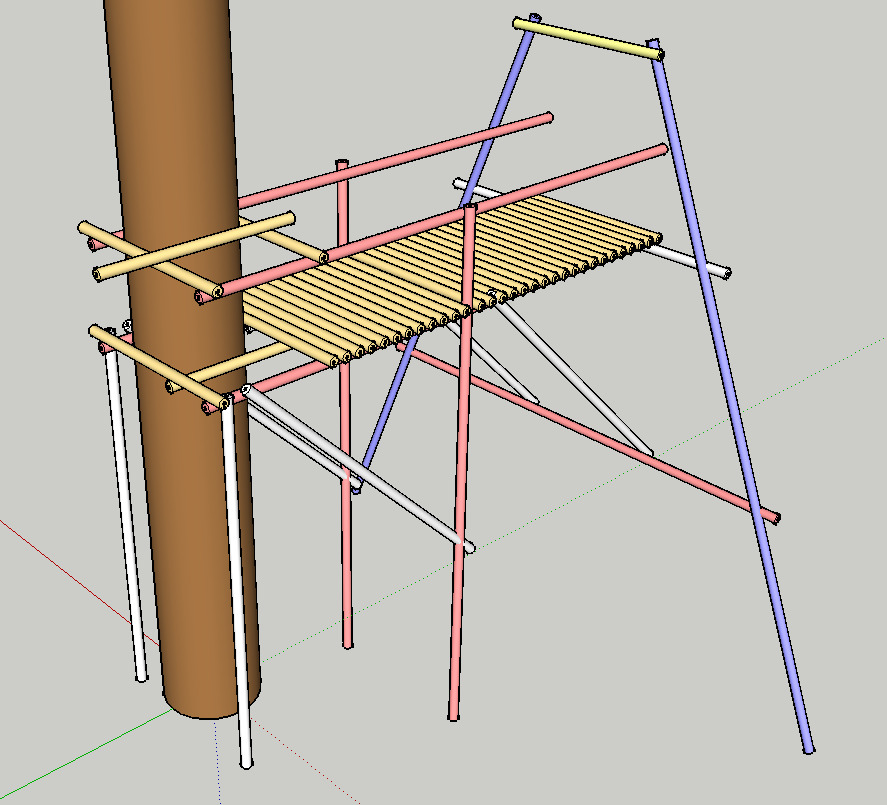887x805 pixels.
Task: Click the bottom foot of right blue leg
Action: (808, 747)
